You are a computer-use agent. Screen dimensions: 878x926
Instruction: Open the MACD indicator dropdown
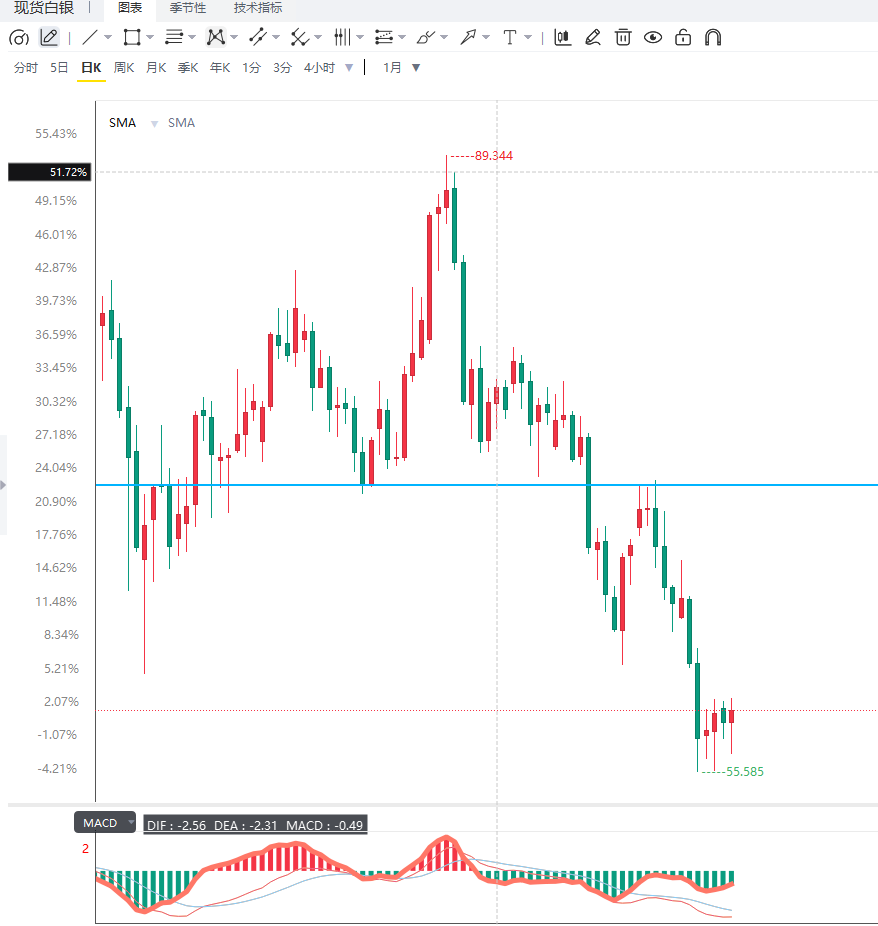pos(105,822)
